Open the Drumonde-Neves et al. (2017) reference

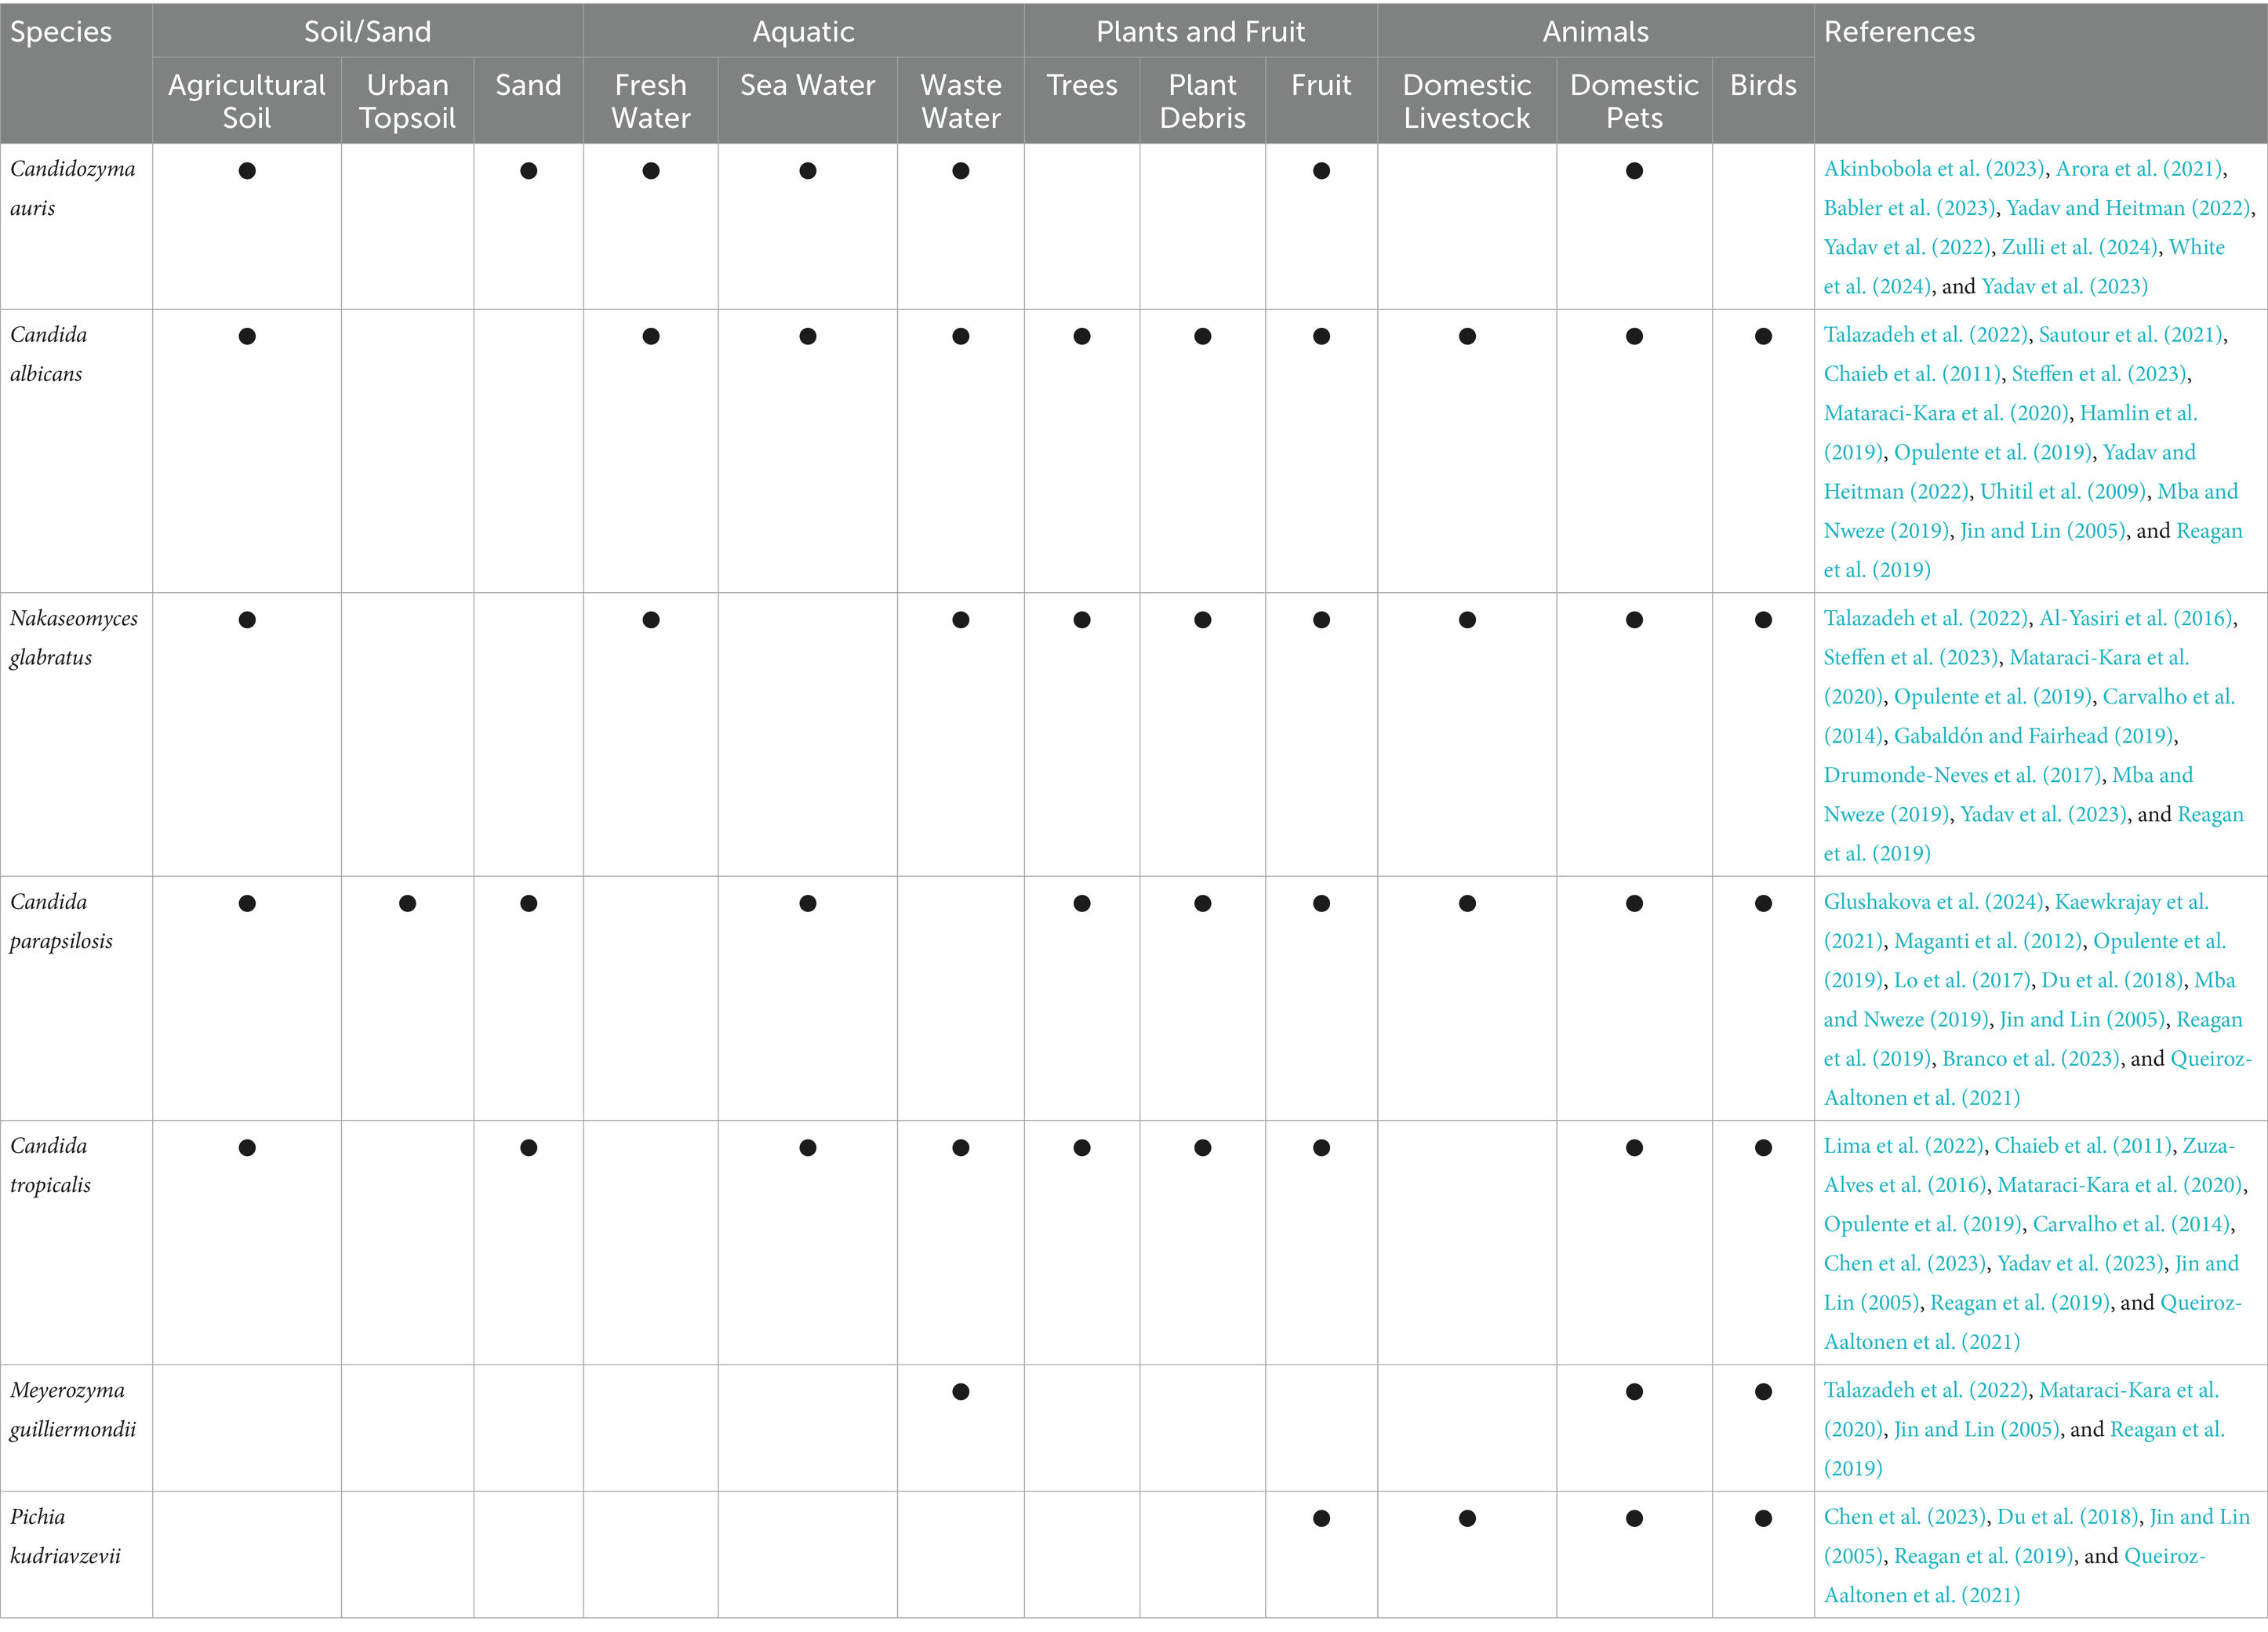point(1963,775)
